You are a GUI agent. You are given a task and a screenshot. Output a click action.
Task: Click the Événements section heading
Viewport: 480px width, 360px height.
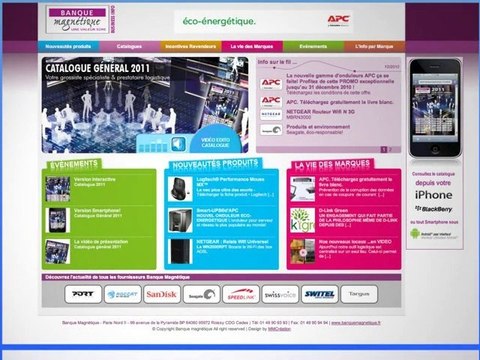click(74, 164)
